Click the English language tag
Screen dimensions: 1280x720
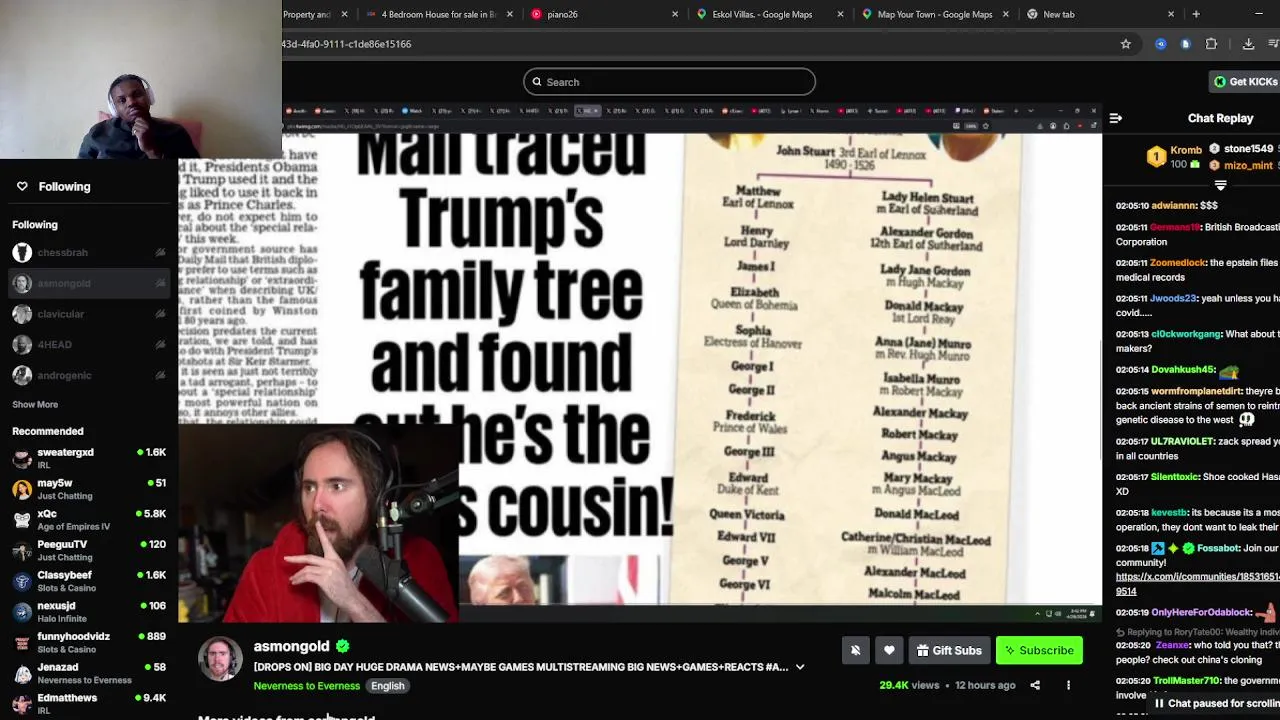point(388,686)
